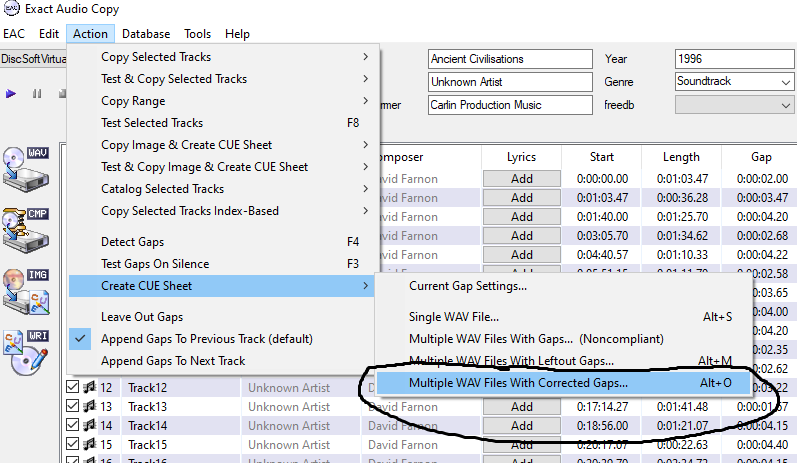Click Add lyrics button for start 0:04:40.57
Screen dimensions: 797x463
click(x=522, y=255)
